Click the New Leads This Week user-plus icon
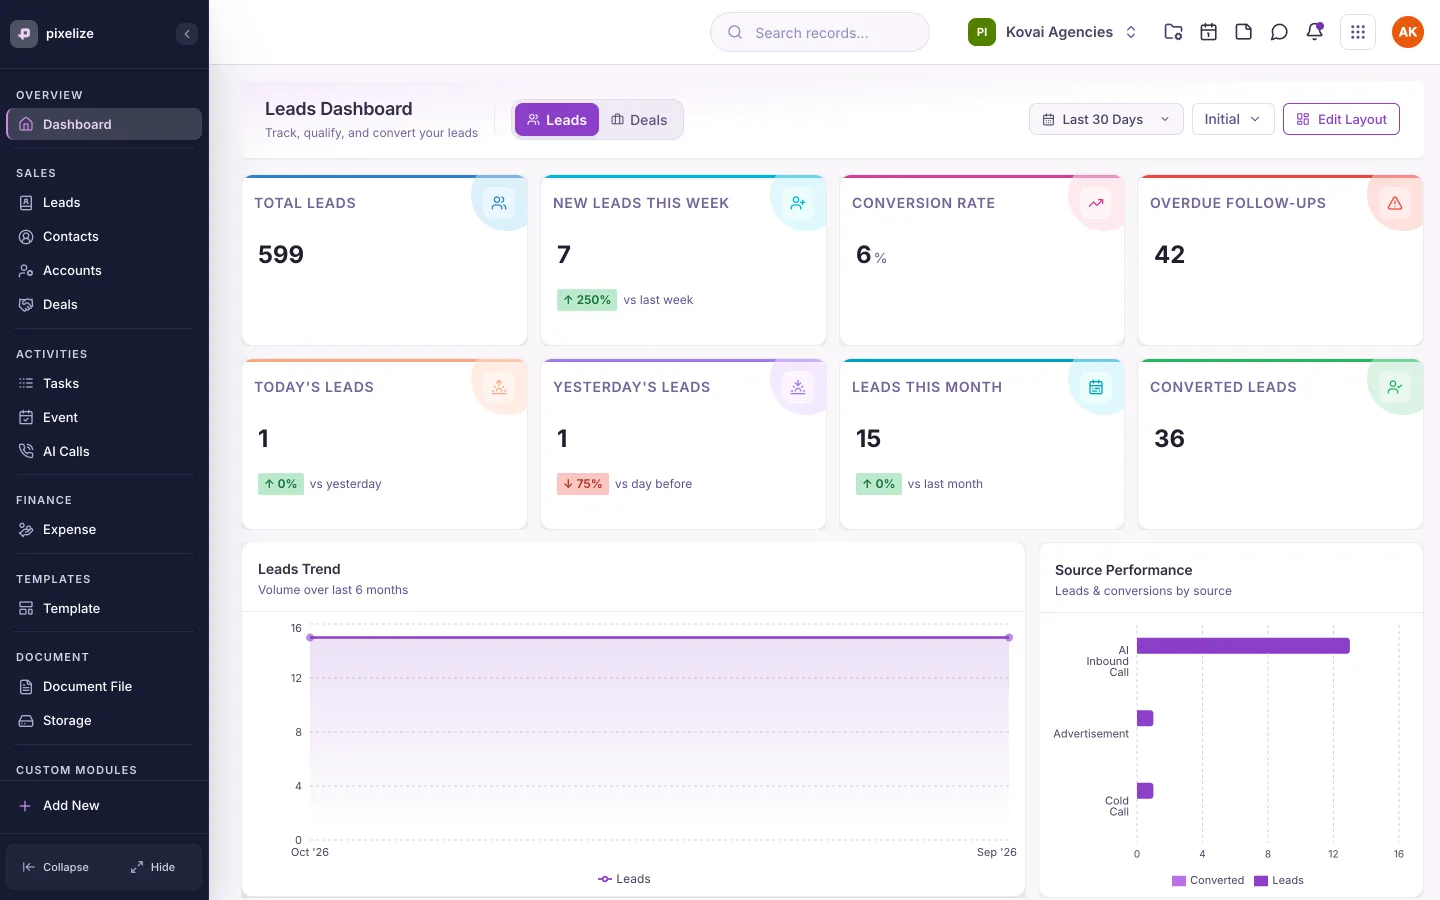The width and height of the screenshot is (1440, 900). click(798, 203)
